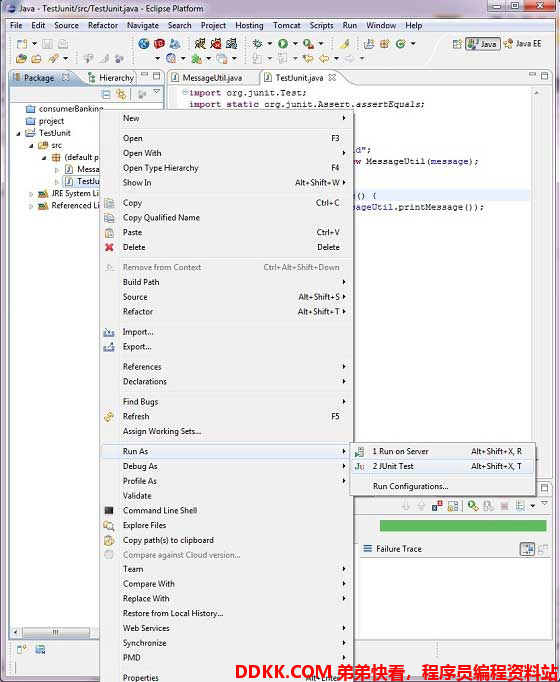560x682 pixels.
Task: Click the Link with Editor icon in Package Explorer
Action: 121,94
